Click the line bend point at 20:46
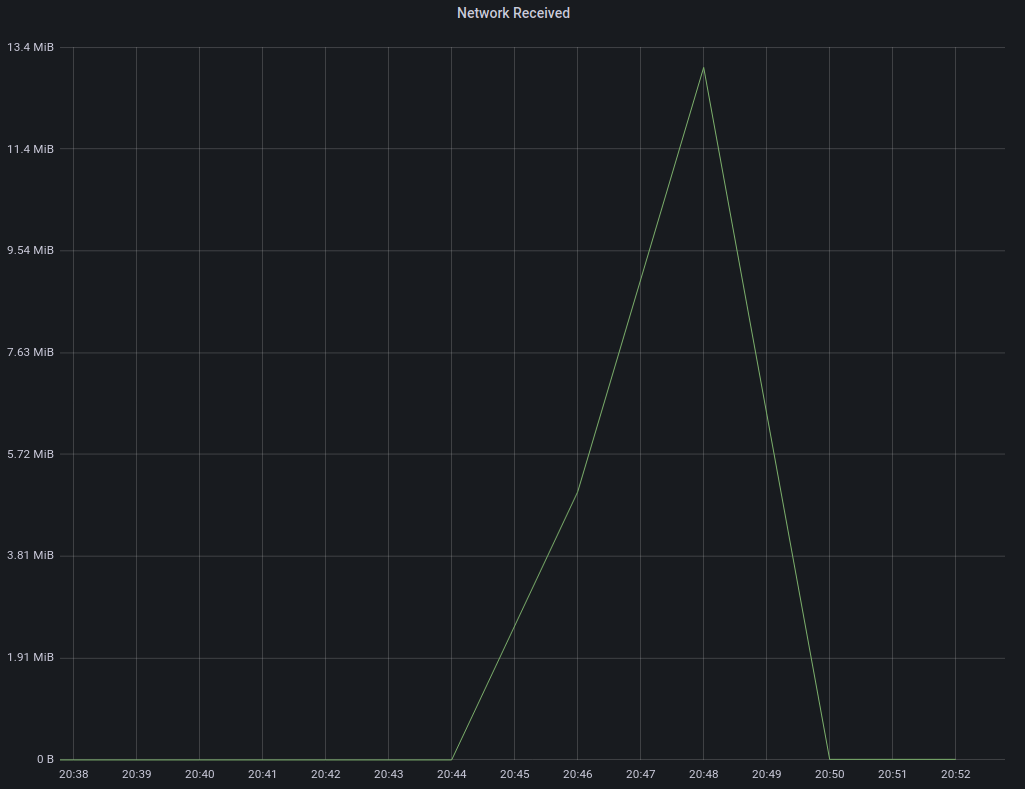The width and height of the screenshot is (1025, 789). pos(577,491)
